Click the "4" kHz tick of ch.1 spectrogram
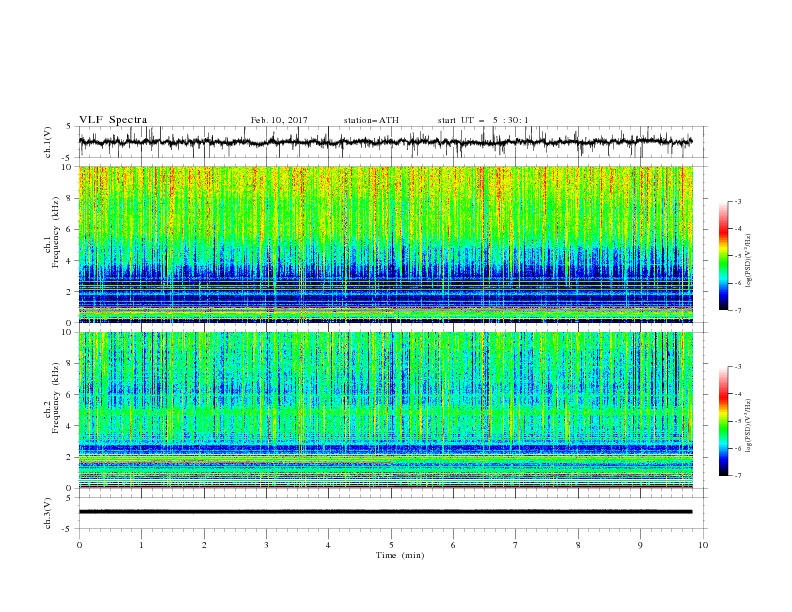The image size is (792, 612). click(x=71, y=261)
